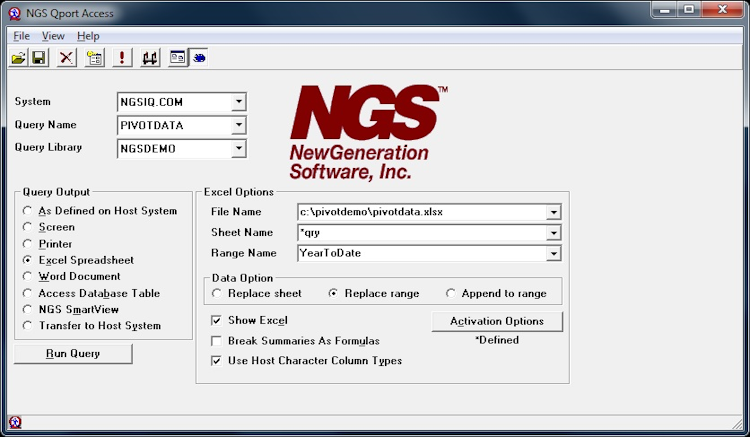Expand the Query Name dropdown arrow

coord(239,125)
